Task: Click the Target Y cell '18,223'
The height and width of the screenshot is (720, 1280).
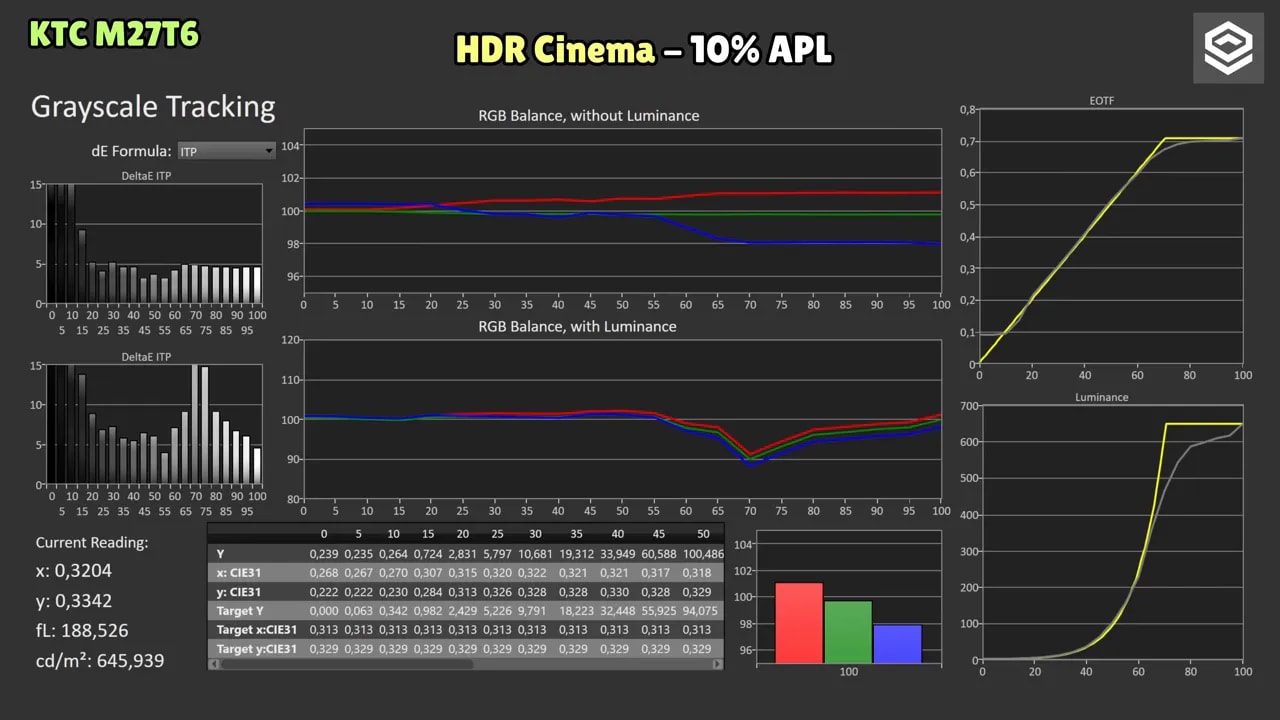Action: tap(577, 611)
